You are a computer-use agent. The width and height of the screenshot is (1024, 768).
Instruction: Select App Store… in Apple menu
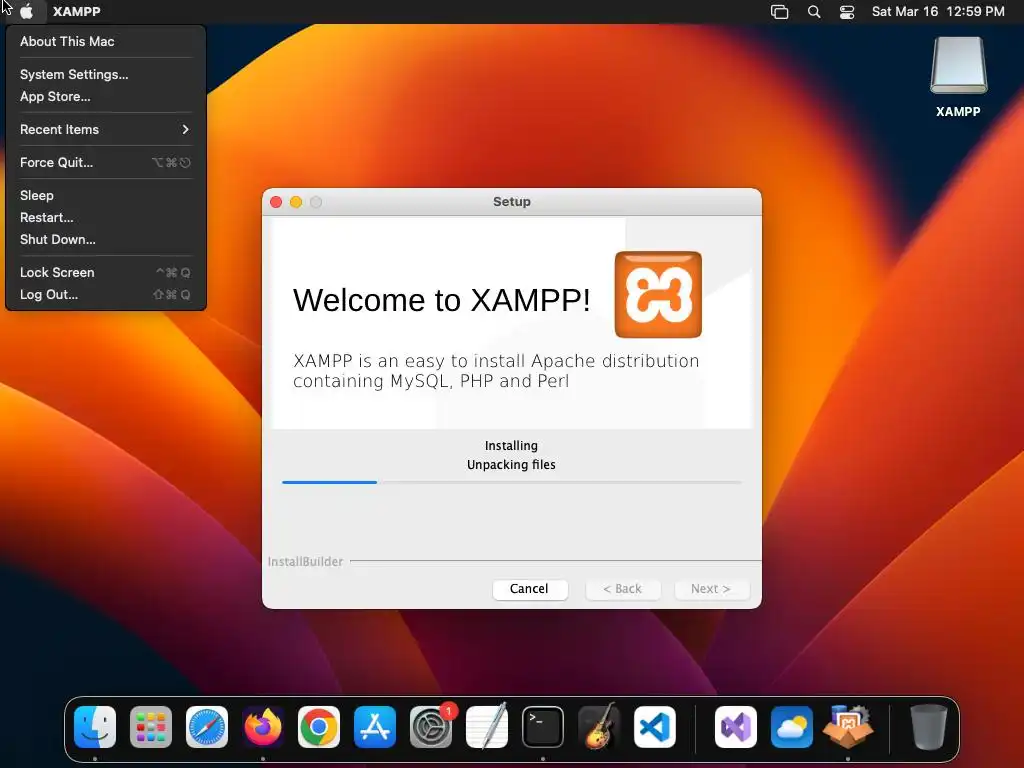(x=105, y=97)
